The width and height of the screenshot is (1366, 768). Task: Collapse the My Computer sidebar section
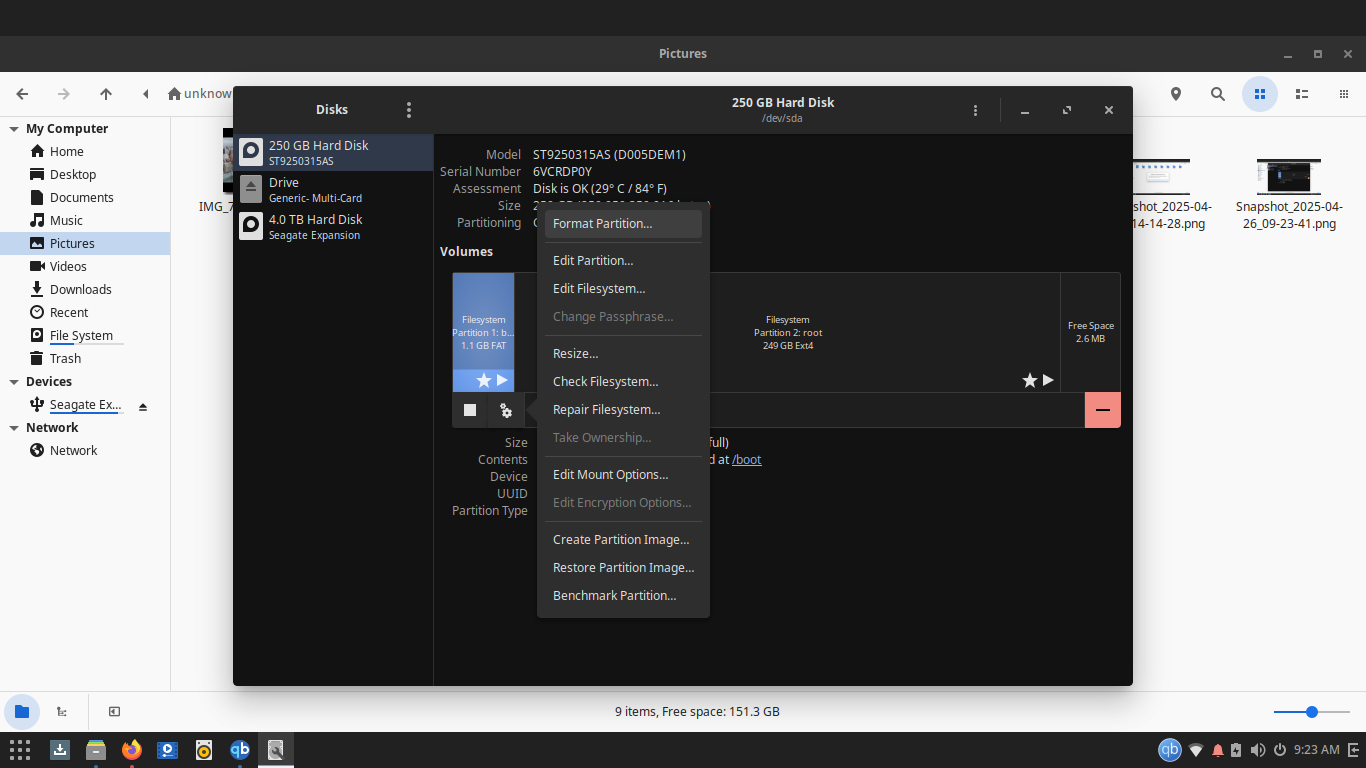coord(14,129)
